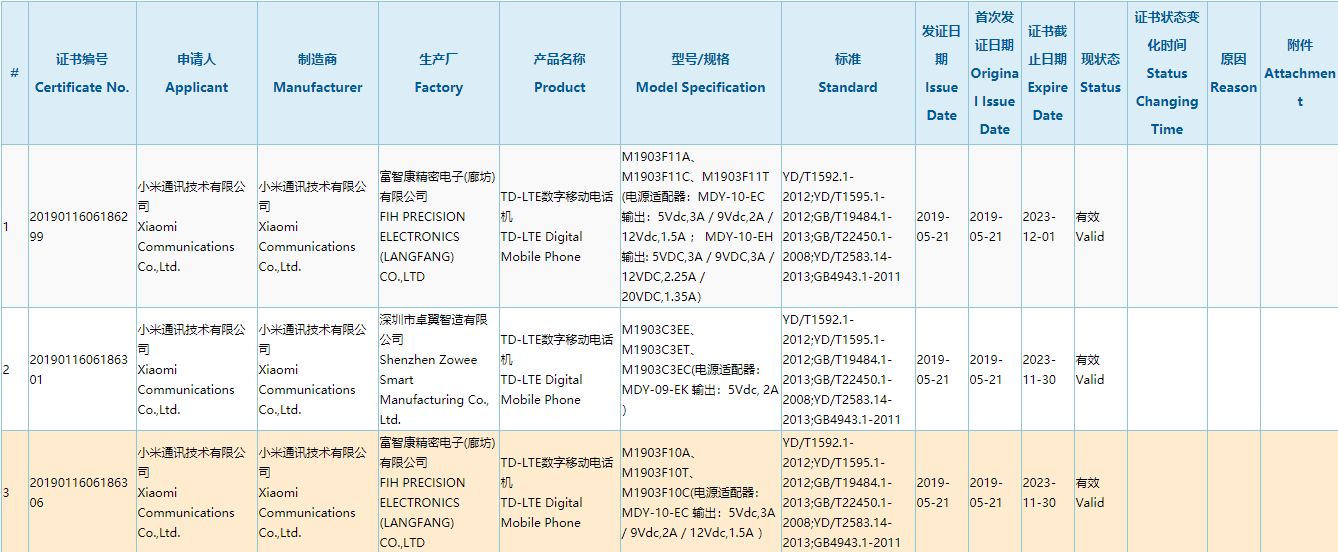Click the issue date 2019-05-21 in row 1
Image resolution: width=1338 pixels, height=552 pixels.
point(934,226)
